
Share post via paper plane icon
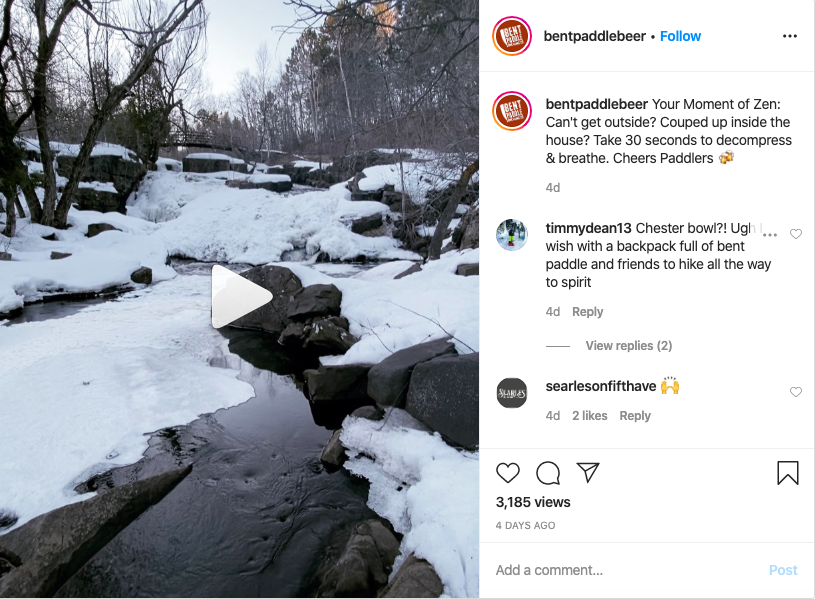(x=588, y=473)
